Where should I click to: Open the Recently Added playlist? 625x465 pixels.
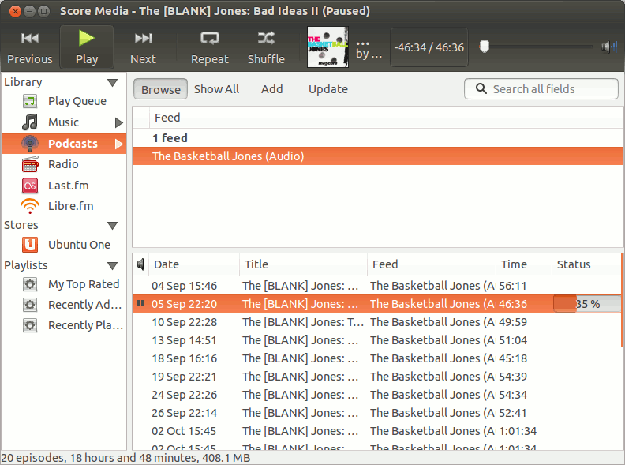(x=64, y=305)
